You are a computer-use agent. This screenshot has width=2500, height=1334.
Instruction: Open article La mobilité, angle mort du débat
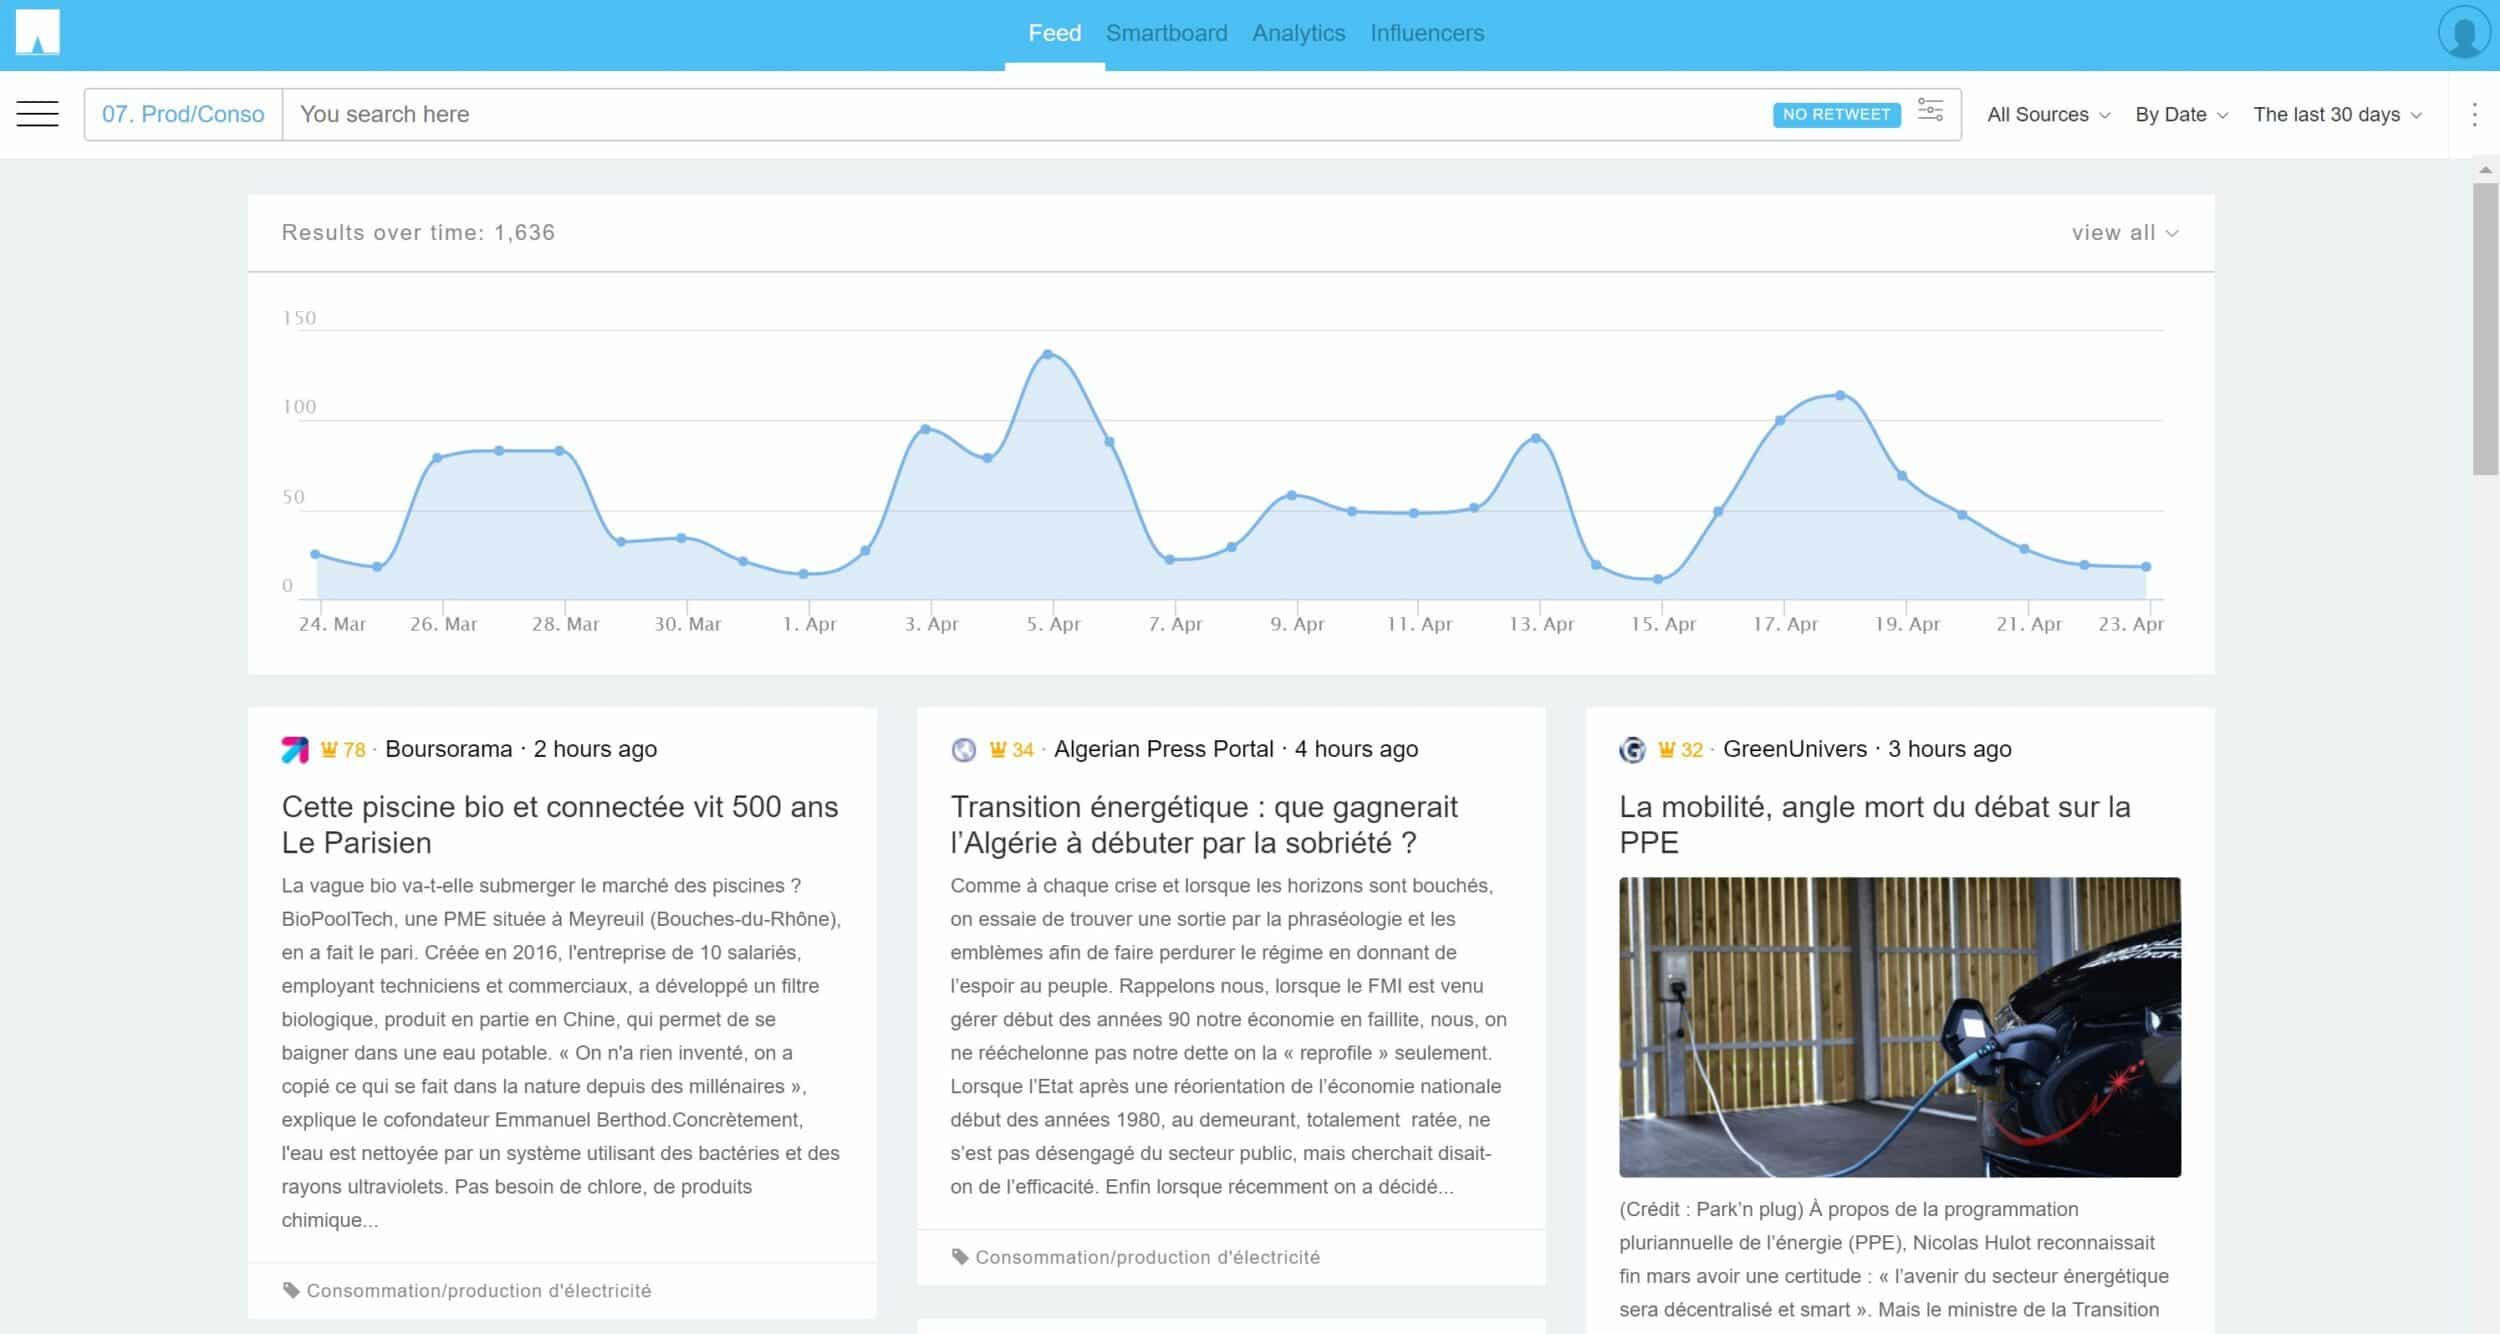pos(1875,824)
